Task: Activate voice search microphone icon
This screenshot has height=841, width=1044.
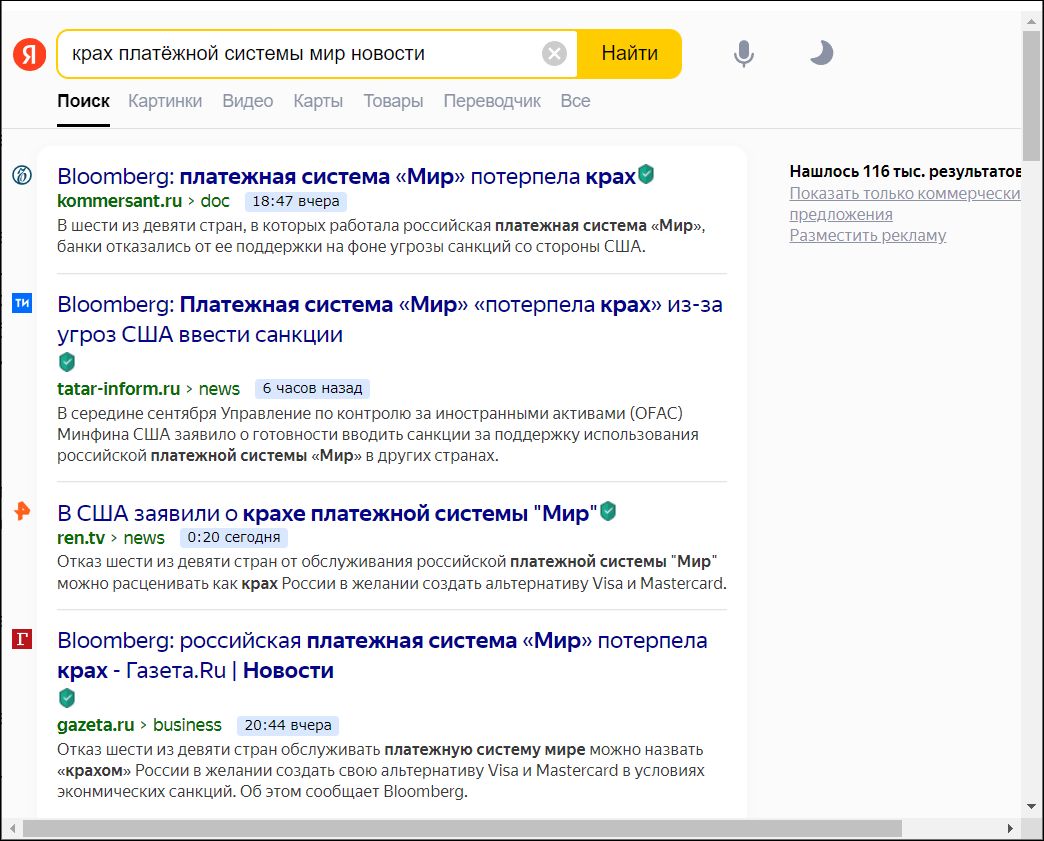Action: pos(743,54)
